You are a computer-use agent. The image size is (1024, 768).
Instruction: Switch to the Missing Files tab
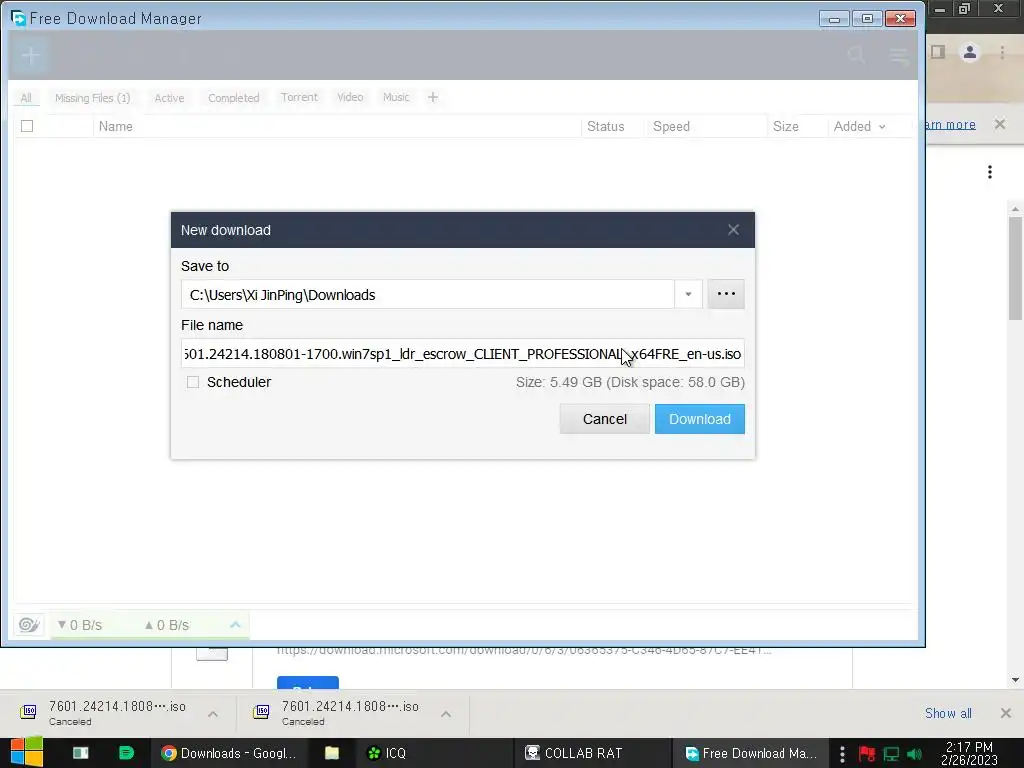[93, 98]
